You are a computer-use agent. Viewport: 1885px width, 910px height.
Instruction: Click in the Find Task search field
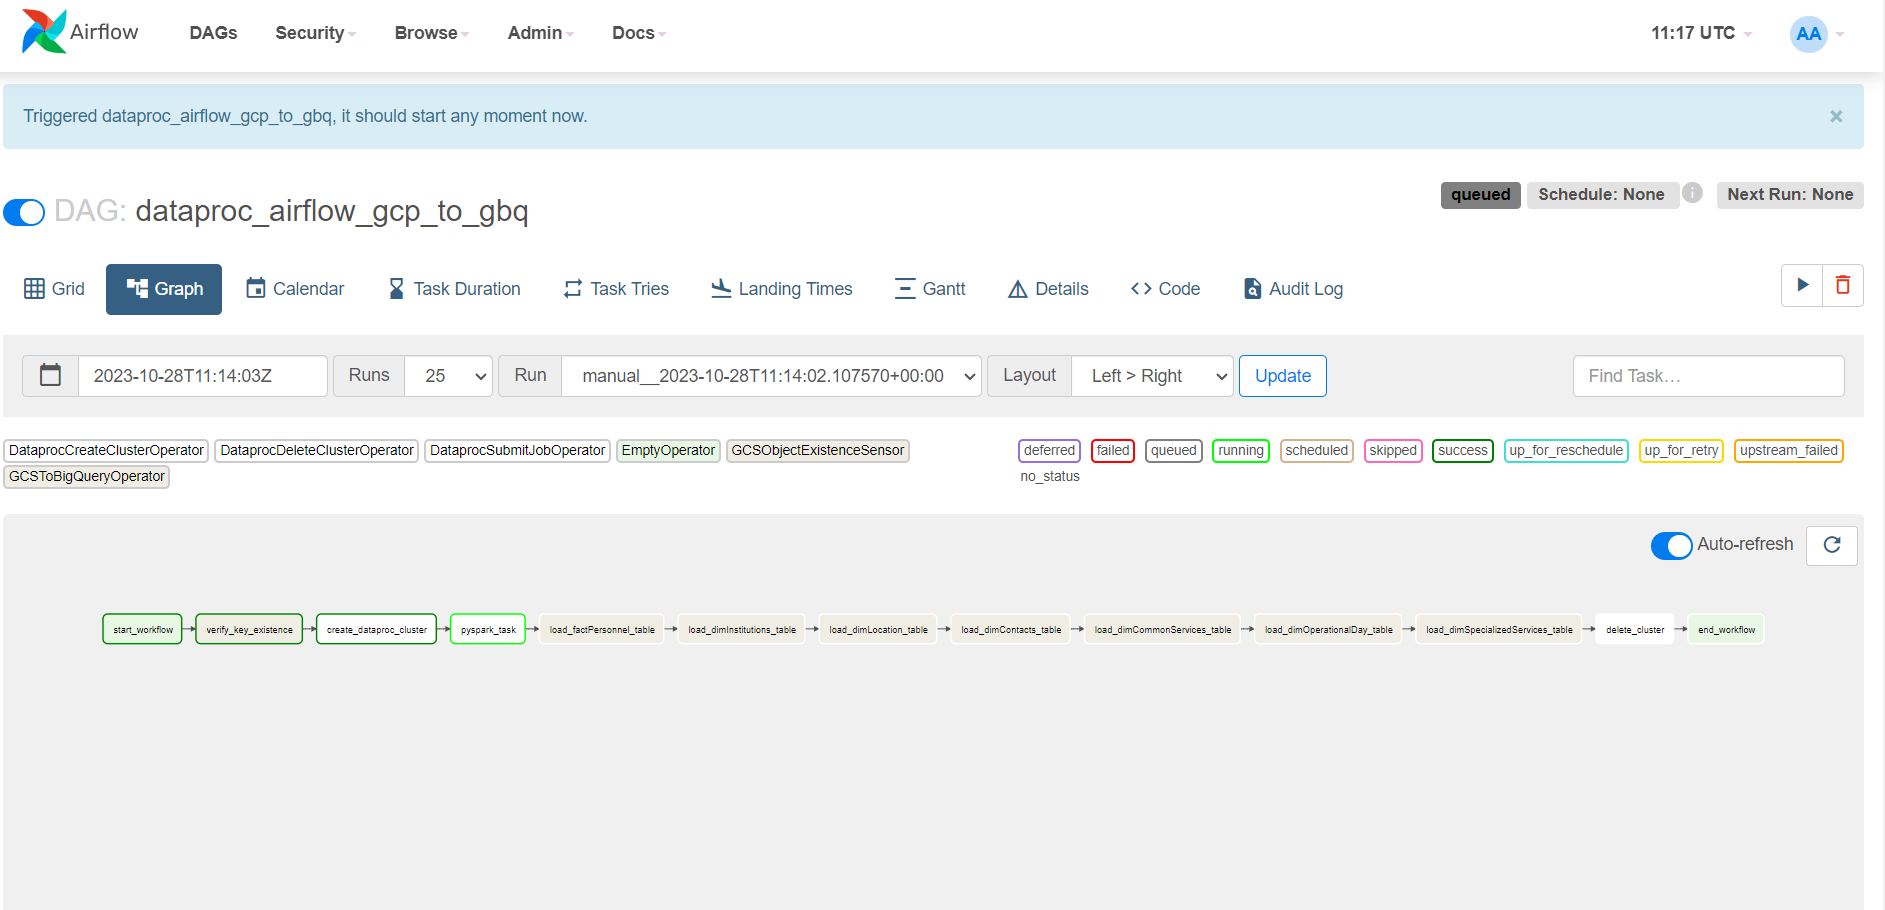click(1708, 376)
